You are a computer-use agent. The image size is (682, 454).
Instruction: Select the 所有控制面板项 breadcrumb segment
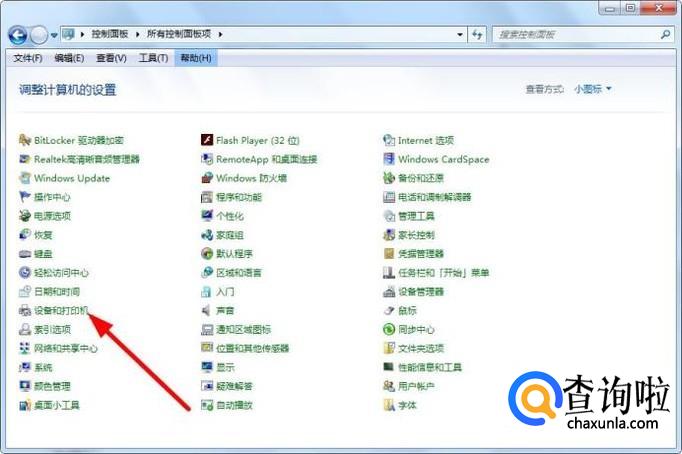coord(179,34)
